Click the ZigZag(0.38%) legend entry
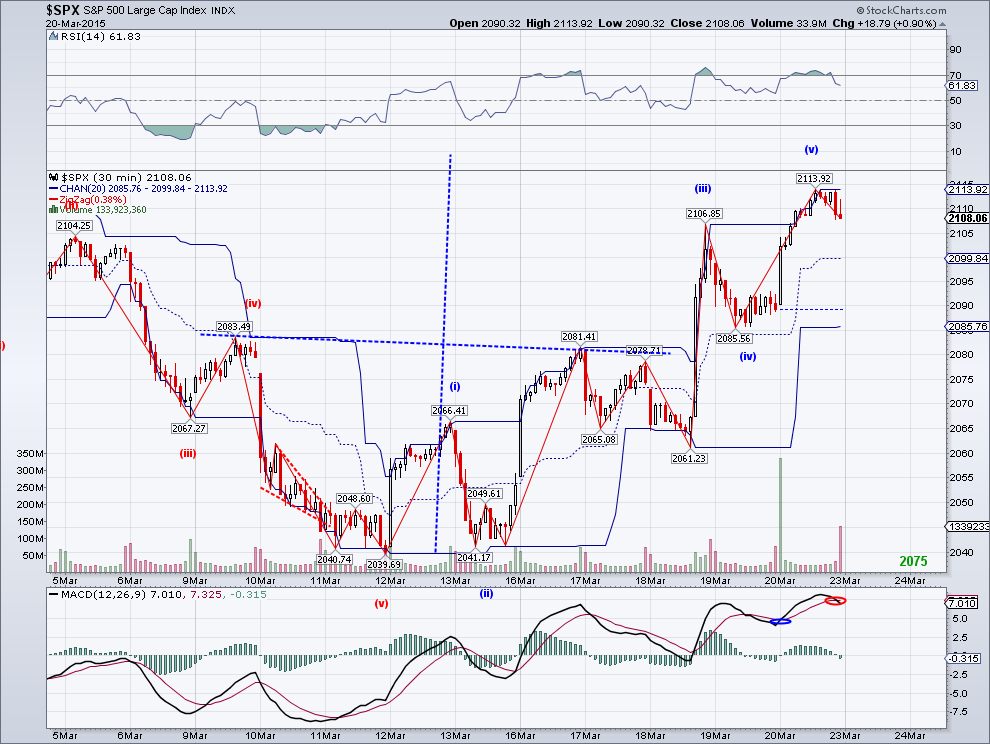990x744 pixels. click(87, 200)
